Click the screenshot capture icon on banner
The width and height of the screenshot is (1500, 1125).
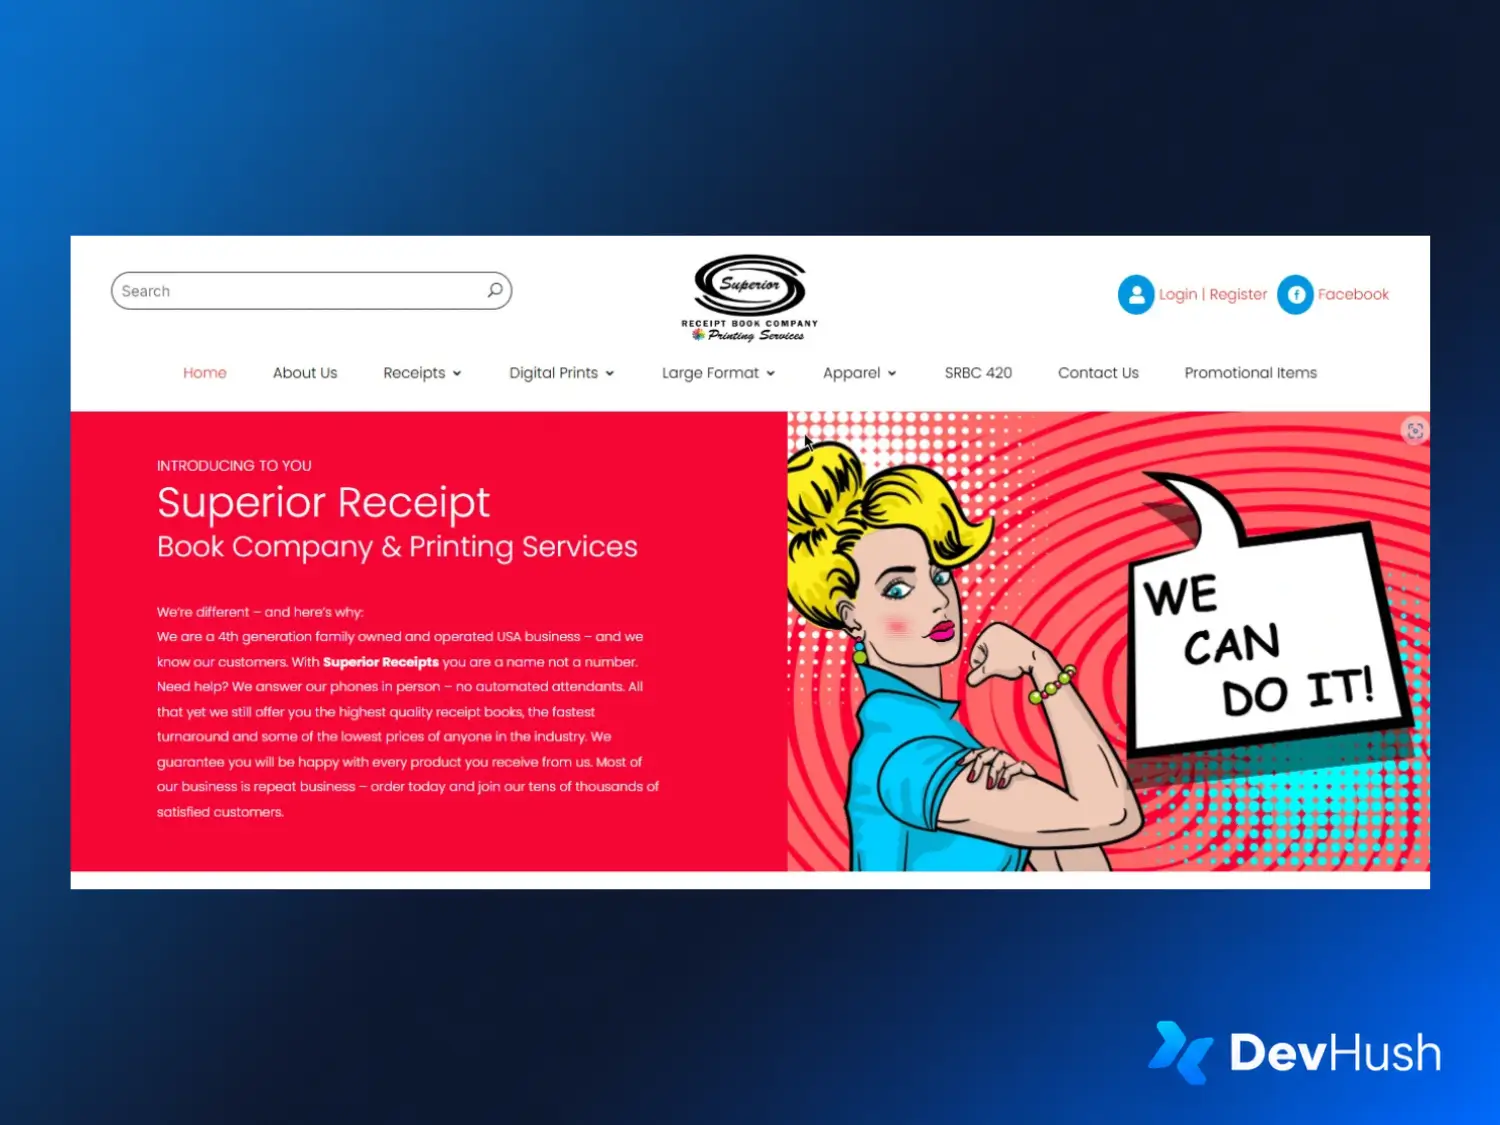coord(1415,431)
